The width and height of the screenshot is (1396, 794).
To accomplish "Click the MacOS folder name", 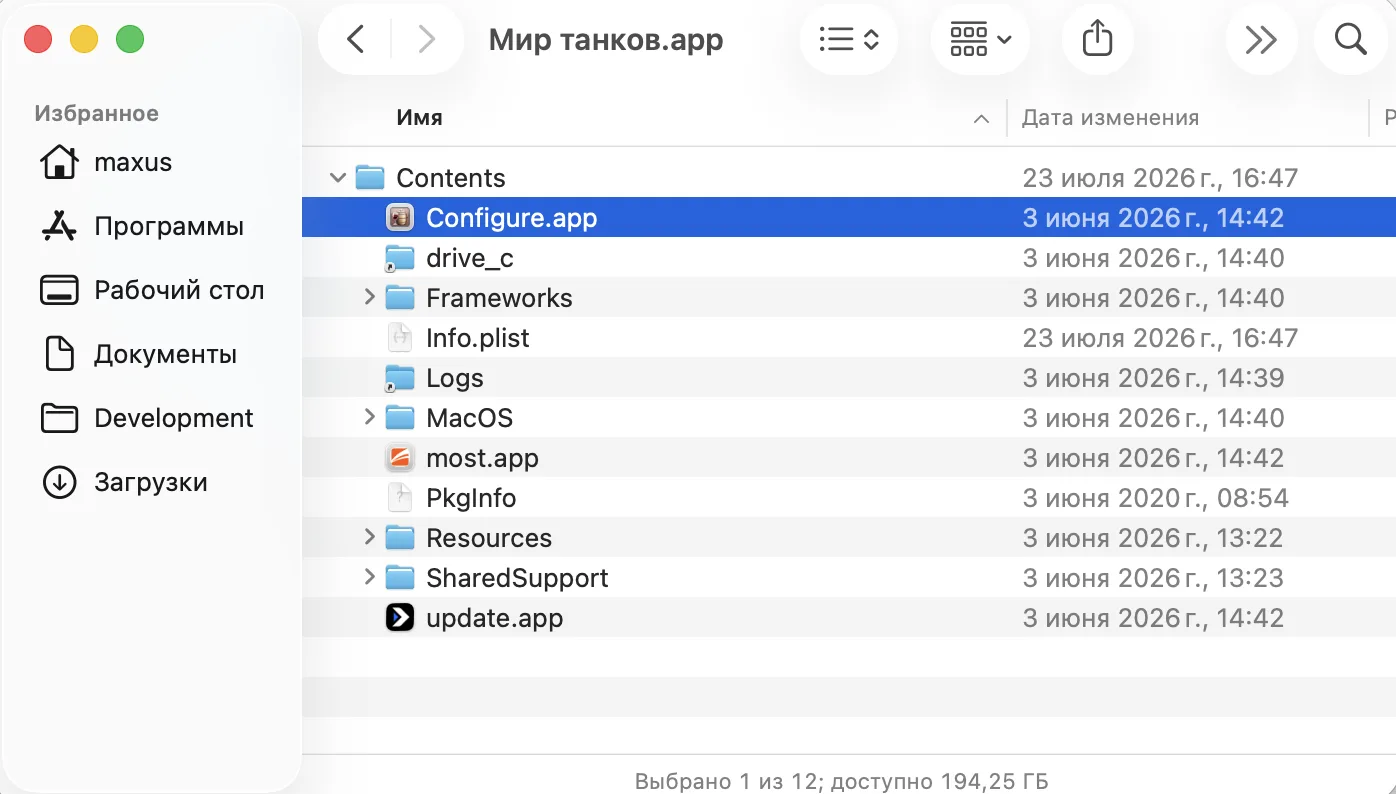I will (469, 418).
